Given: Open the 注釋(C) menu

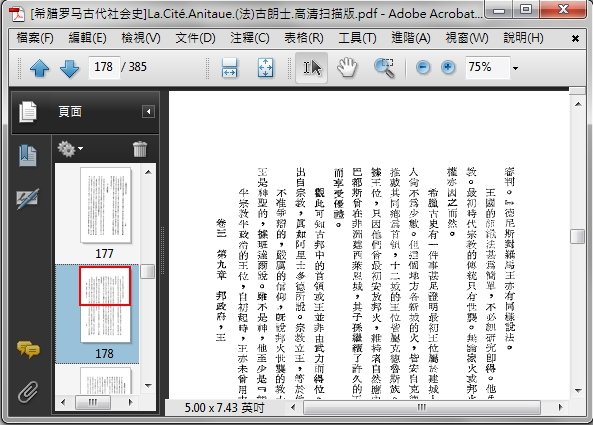Looking at the screenshot, I should [x=250, y=38].
